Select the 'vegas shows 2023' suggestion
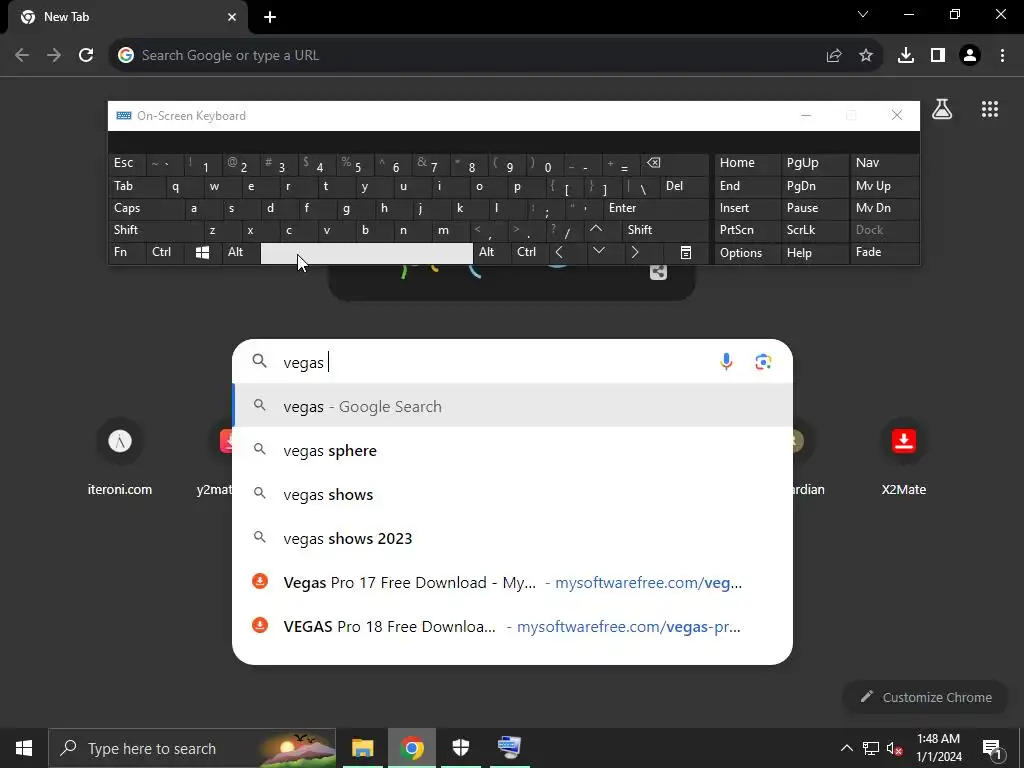Screen dimensions: 1024x768 [x=513, y=538]
